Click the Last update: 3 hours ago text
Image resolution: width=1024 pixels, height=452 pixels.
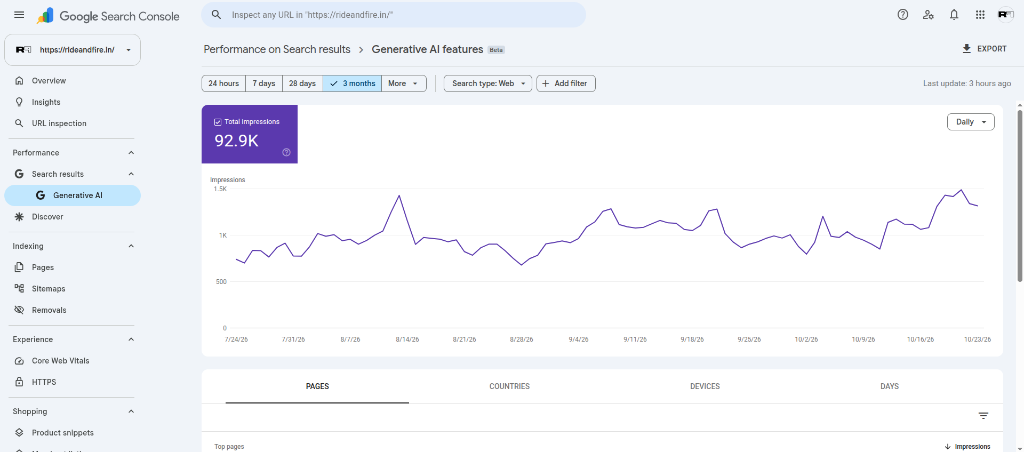point(965,84)
